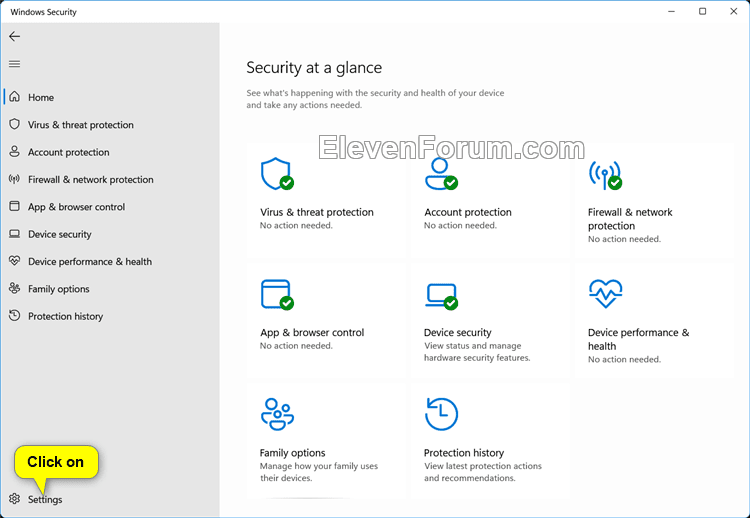Click 'View status and manage hardware security features.'
This screenshot has width=750, height=518.
click(x=477, y=352)
